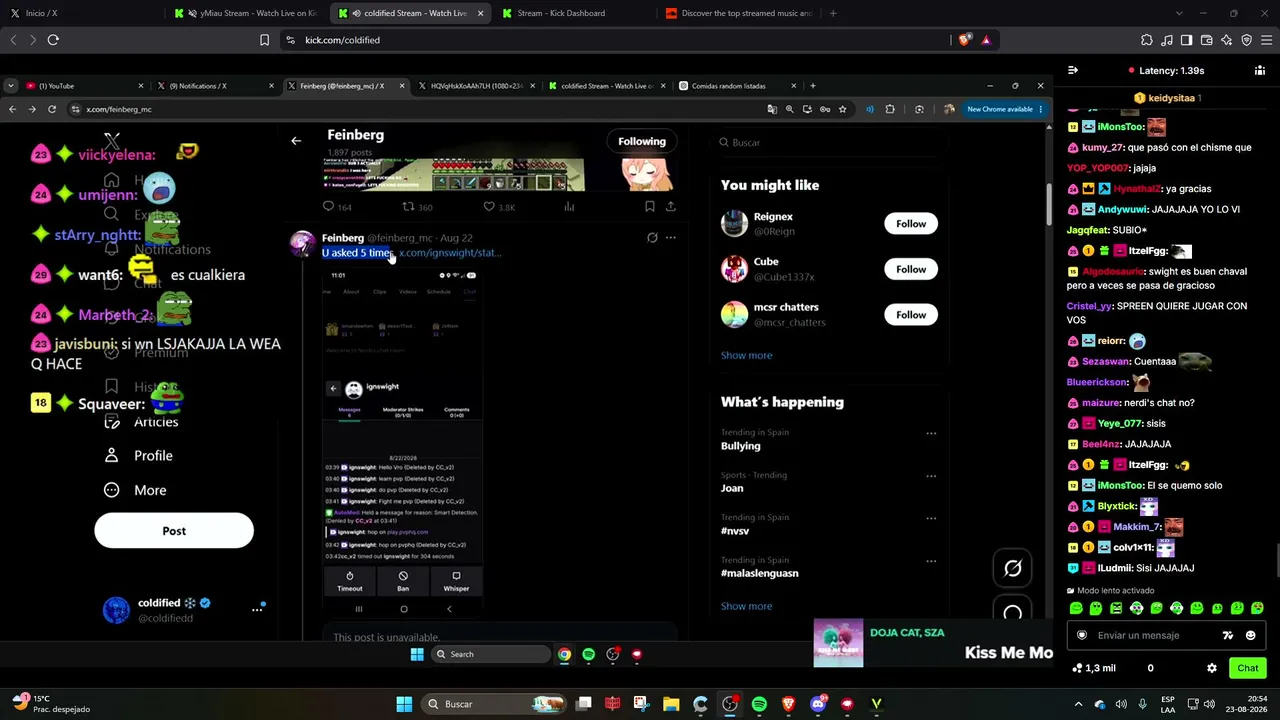Click the taskbar Buscar search box
The width and height of the screenshot is (1280, 720).
click(x=495, y=704)
